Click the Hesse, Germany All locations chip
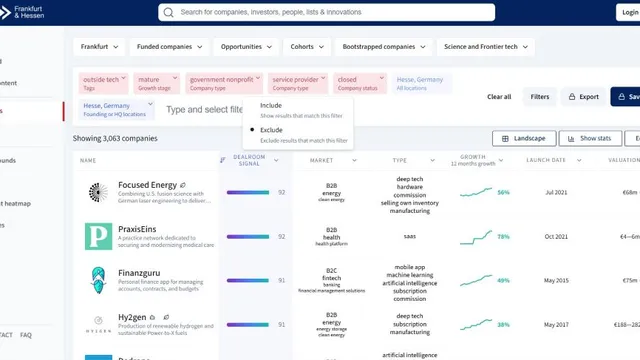Image resolution: width=640 pixels, height=360 pixels. coord(422,83)
